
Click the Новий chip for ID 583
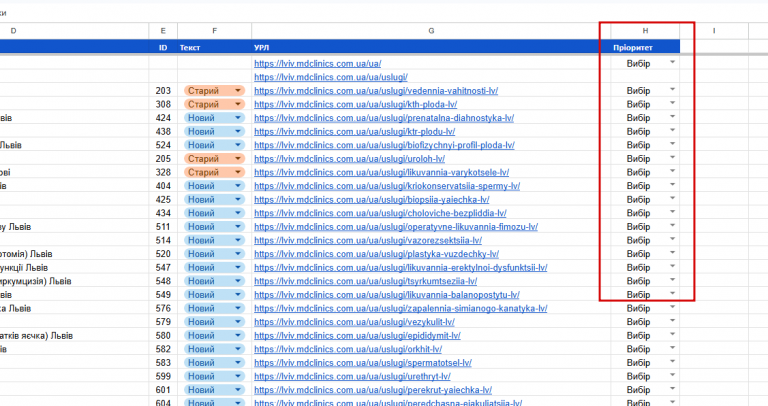[x=214, y=363]
